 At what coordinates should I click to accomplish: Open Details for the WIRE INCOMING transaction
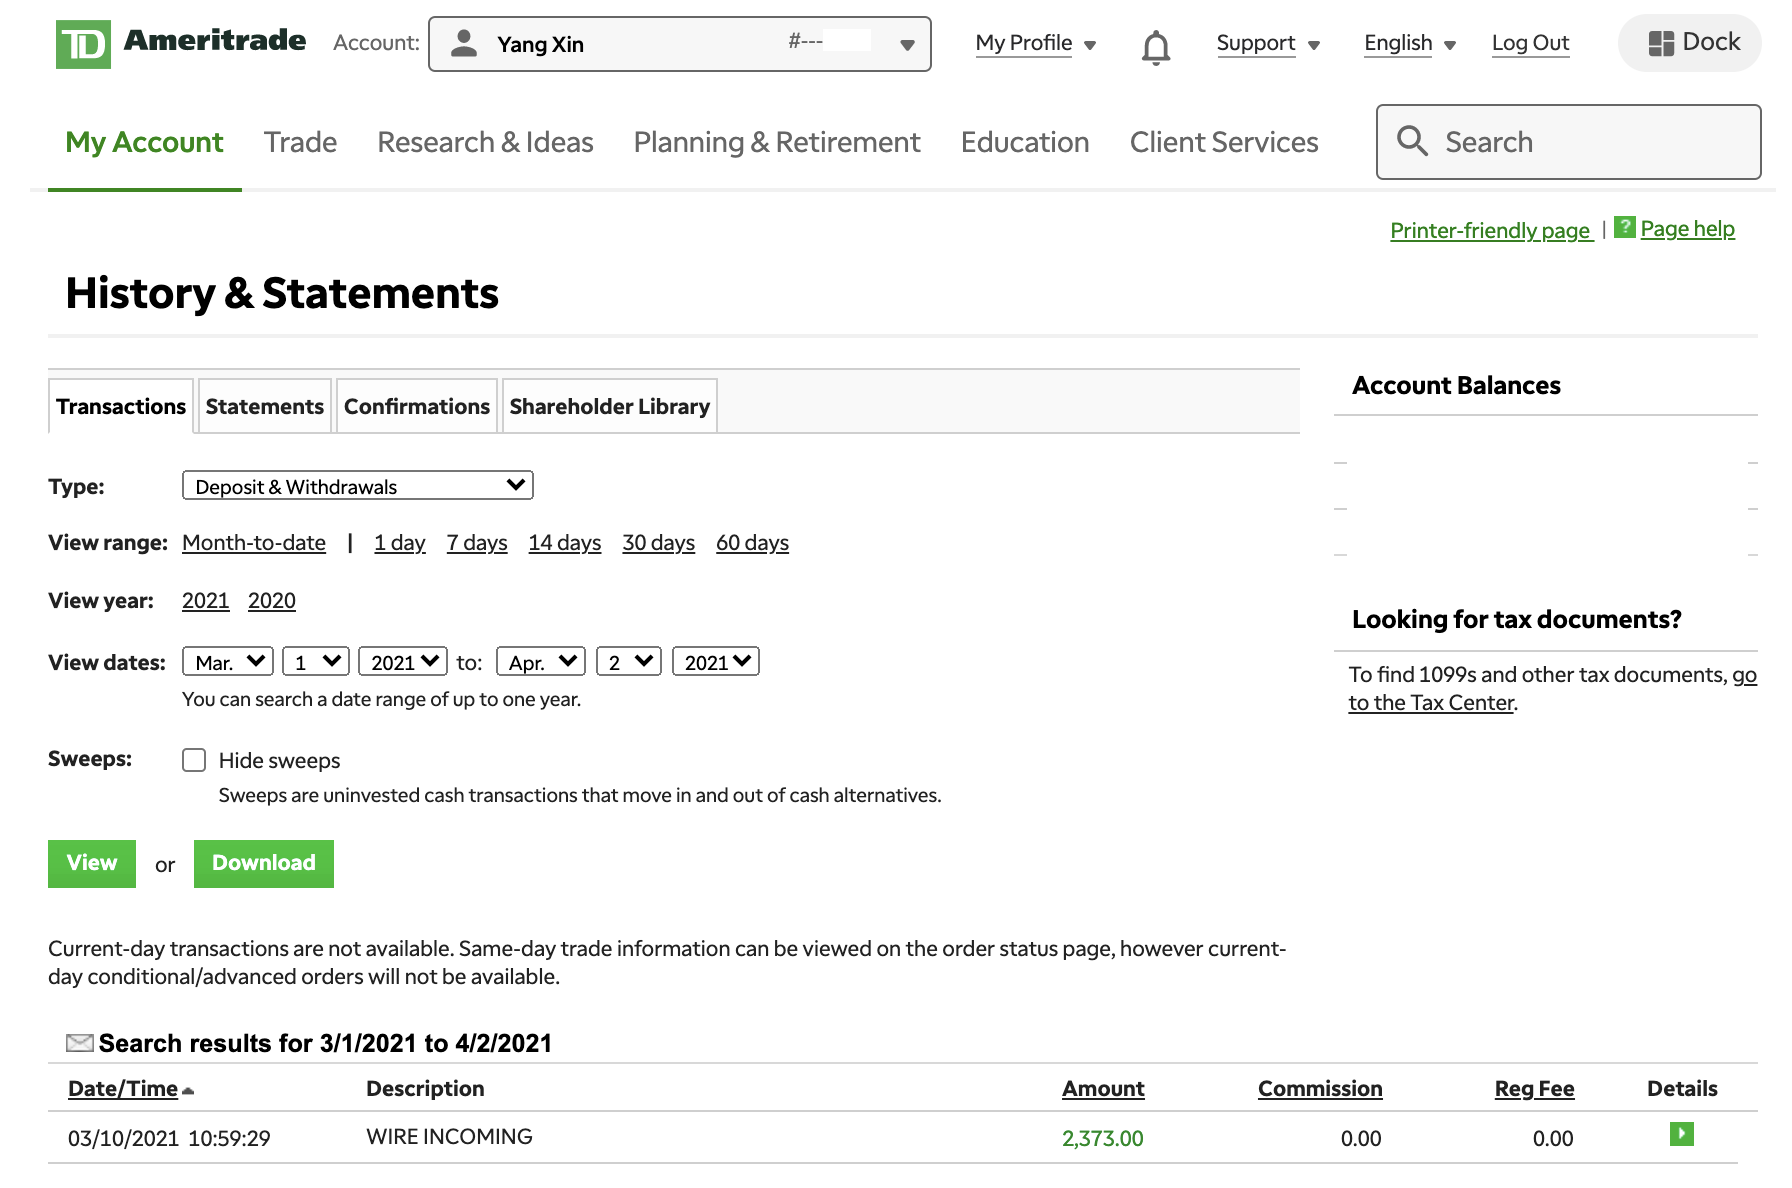[x=1681, y=1134]
